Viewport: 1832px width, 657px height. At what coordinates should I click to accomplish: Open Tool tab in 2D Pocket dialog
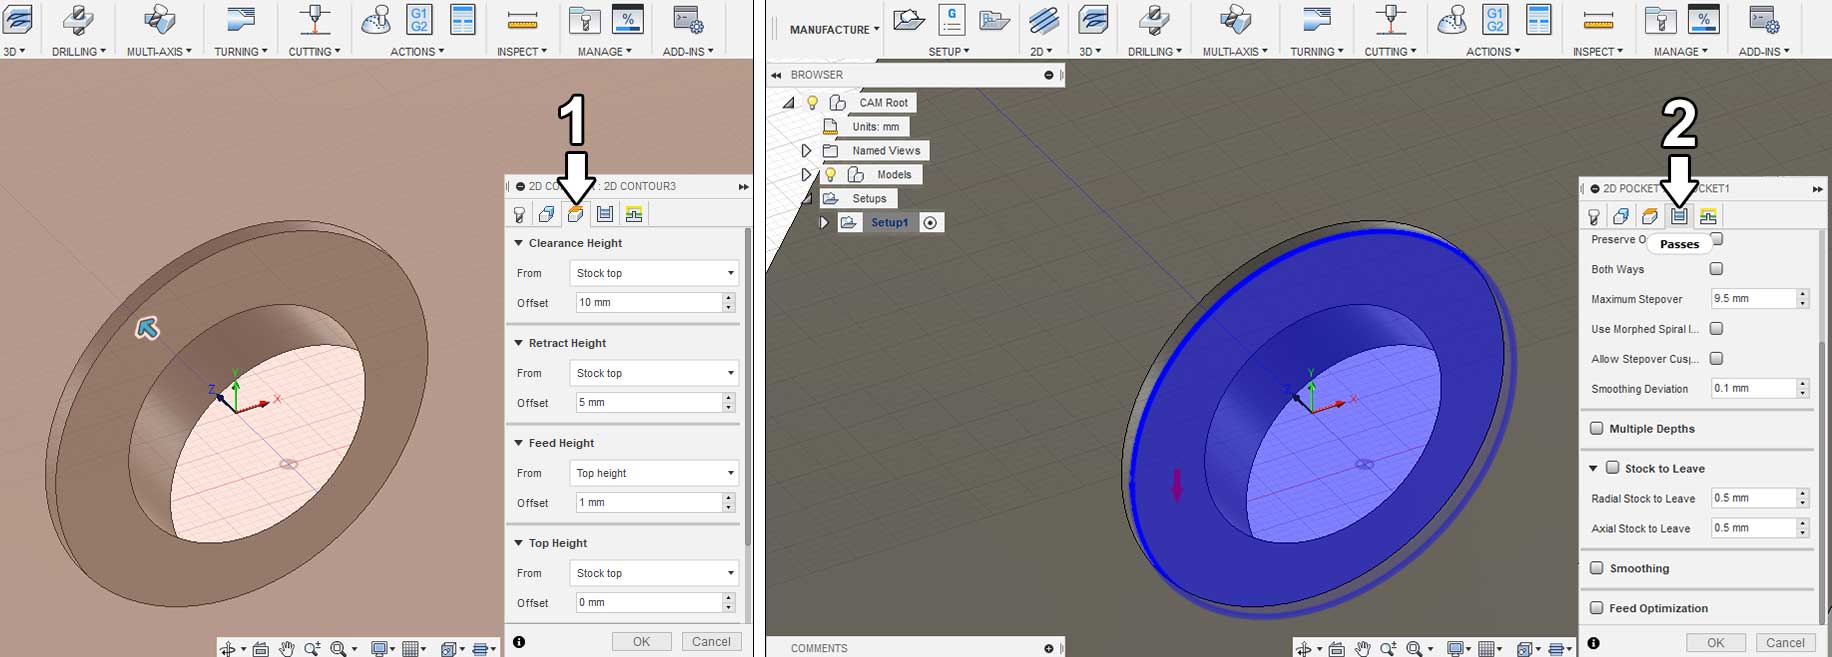click(x=1594, y=217)
